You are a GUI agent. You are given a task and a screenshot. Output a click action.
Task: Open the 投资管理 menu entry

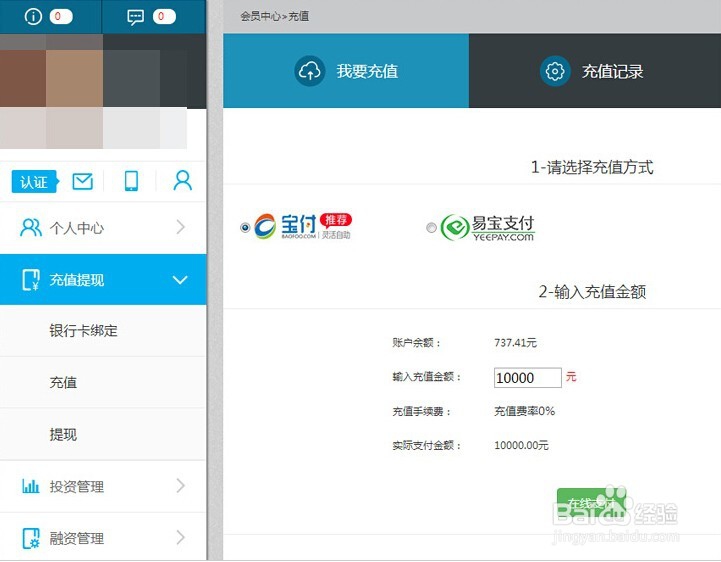tap(103, 486)
